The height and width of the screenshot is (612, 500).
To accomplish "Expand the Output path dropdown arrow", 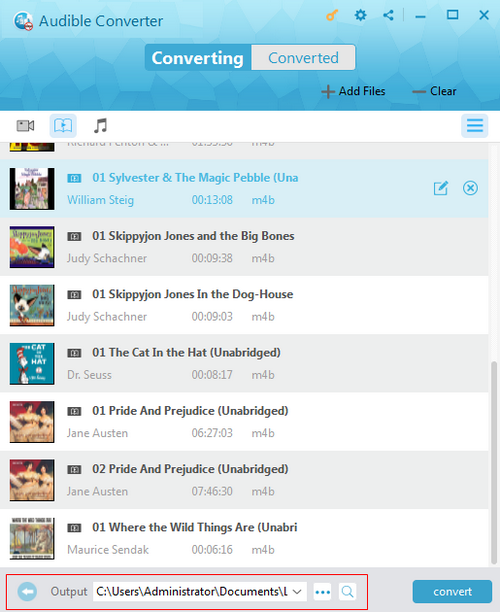I will click(297, 592).
